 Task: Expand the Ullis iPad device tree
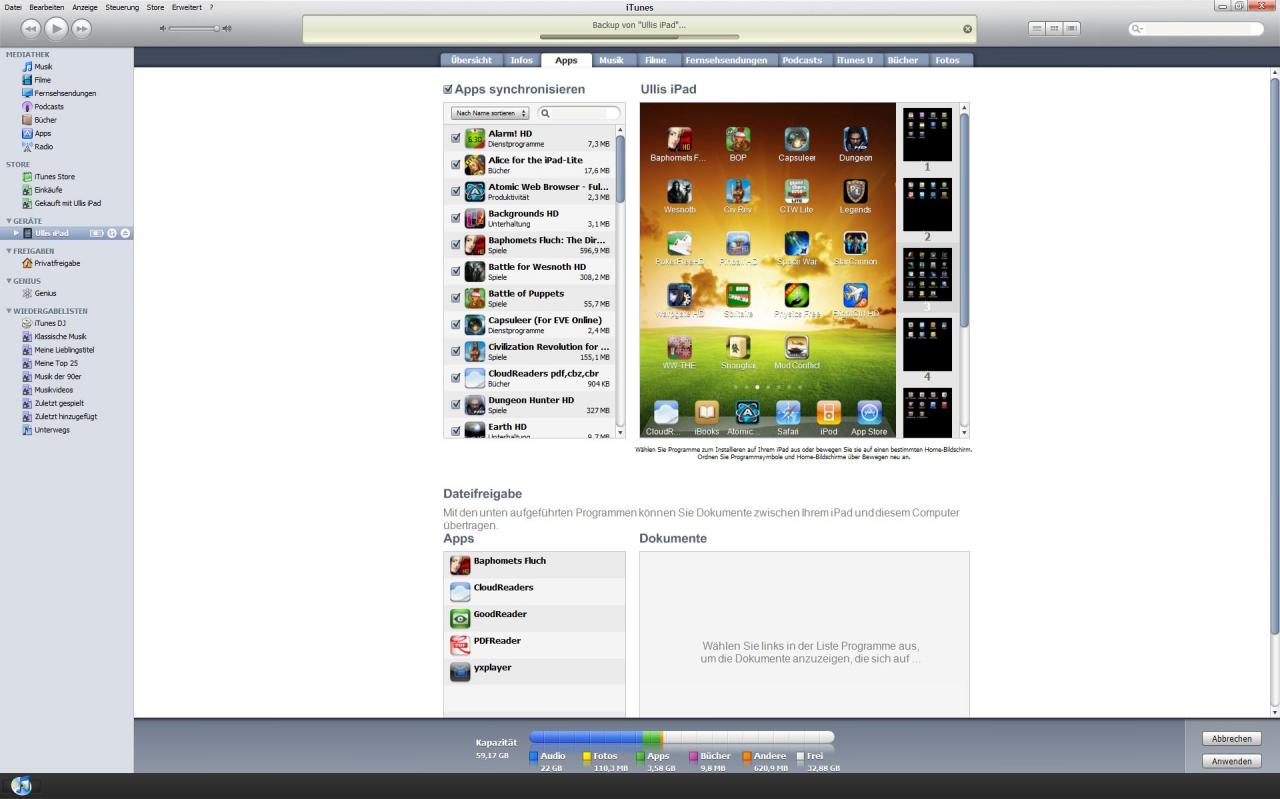tap(16, 233)
